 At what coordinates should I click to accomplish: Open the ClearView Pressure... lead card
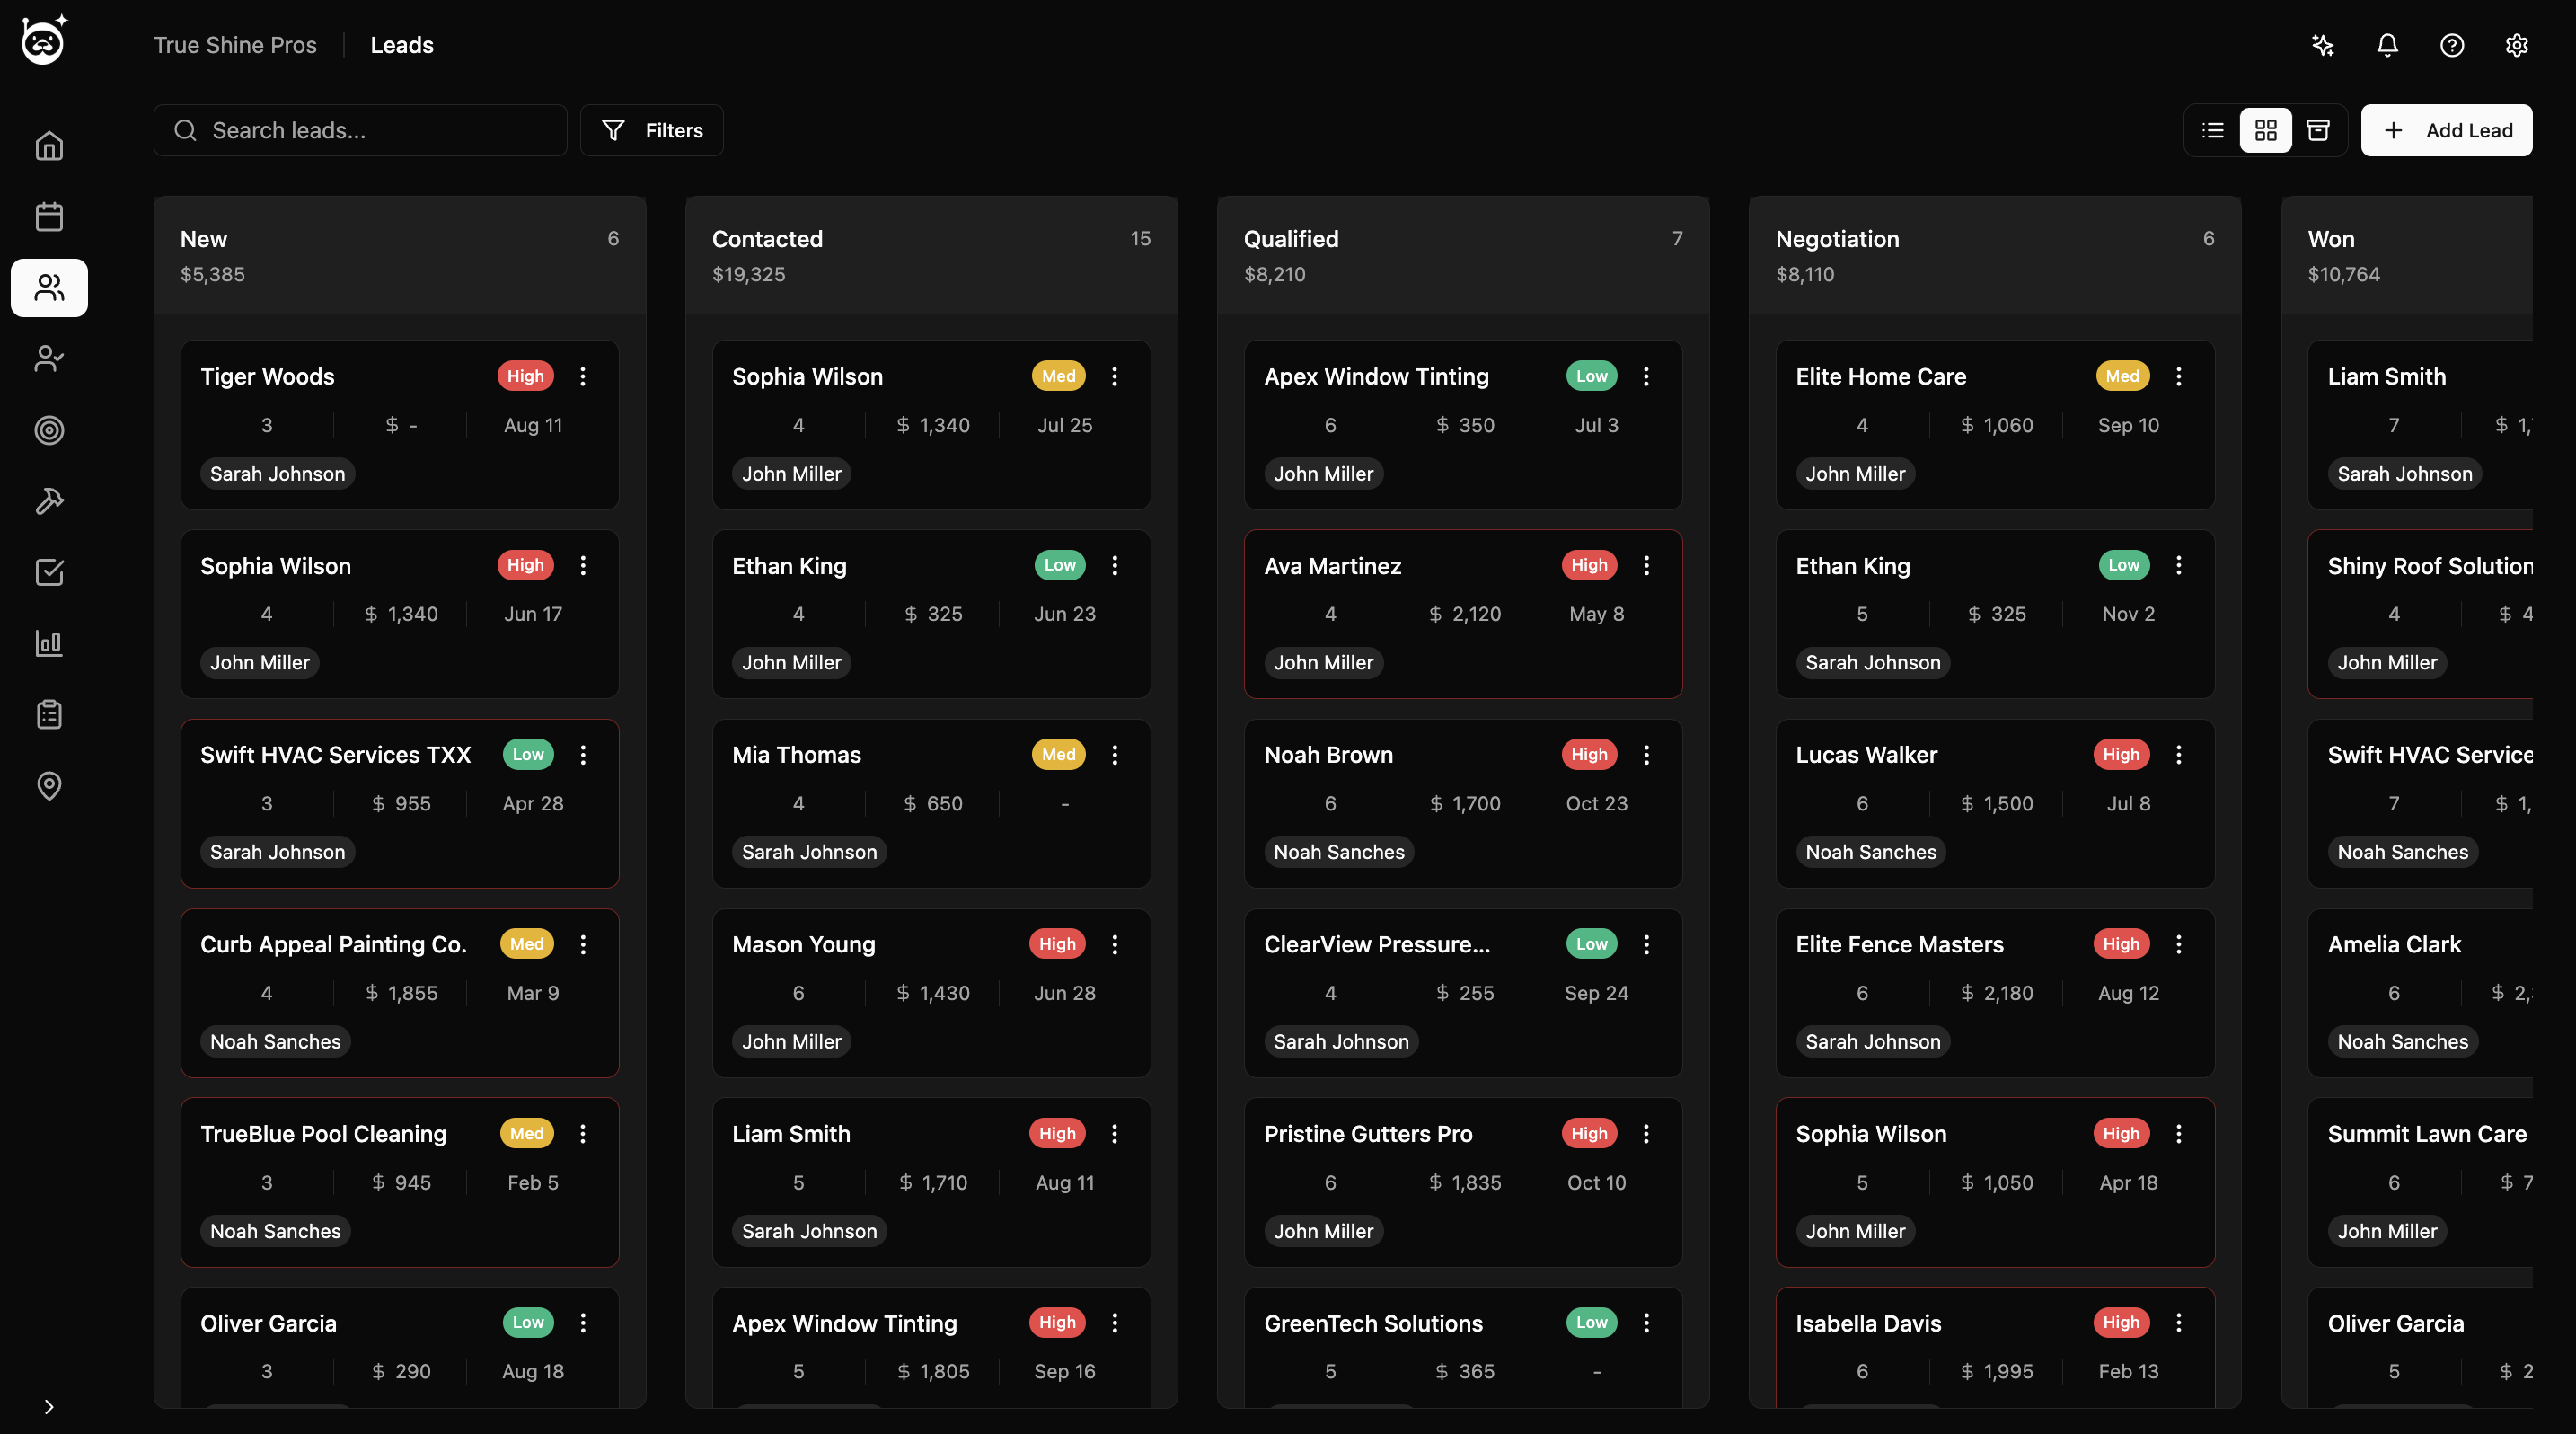pyautogui.click(x=1464, y=993)
